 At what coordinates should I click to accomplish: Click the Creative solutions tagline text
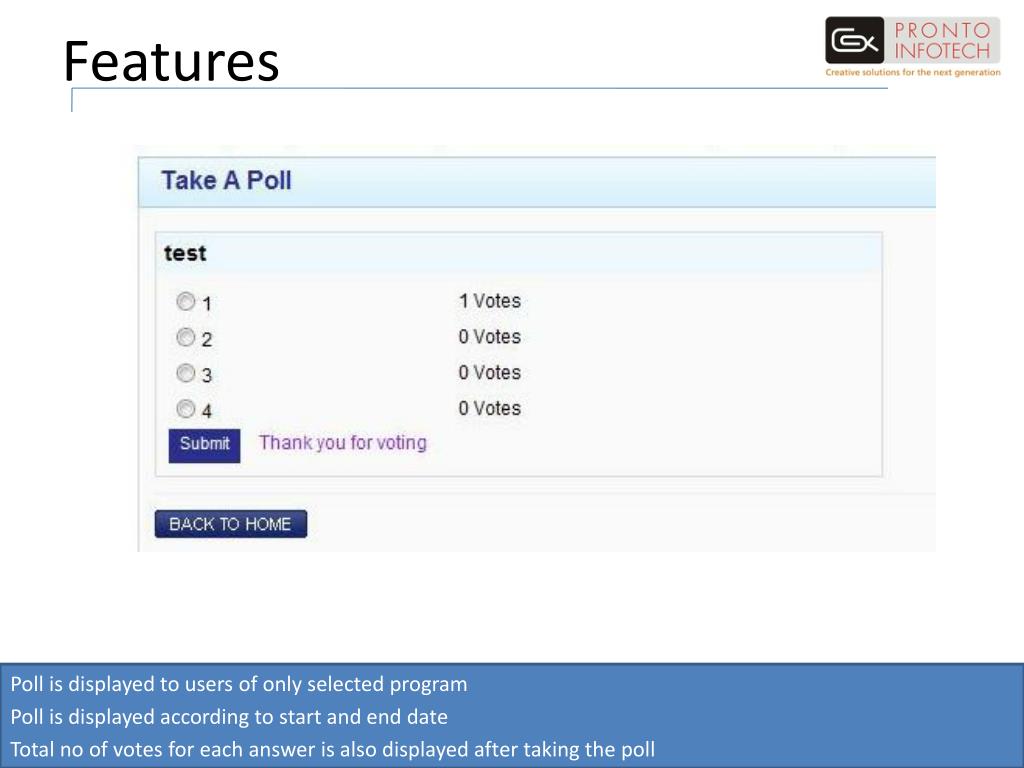point(913,72)
